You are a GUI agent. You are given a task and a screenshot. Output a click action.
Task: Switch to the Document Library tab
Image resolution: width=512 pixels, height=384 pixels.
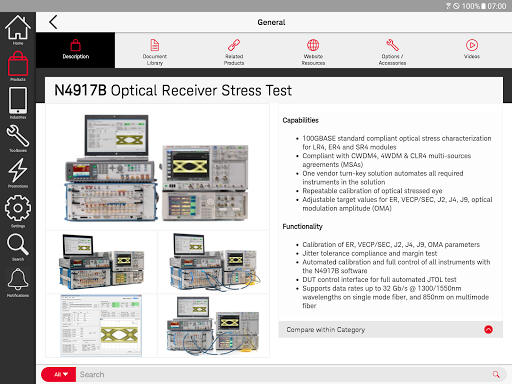click(155, 51)
